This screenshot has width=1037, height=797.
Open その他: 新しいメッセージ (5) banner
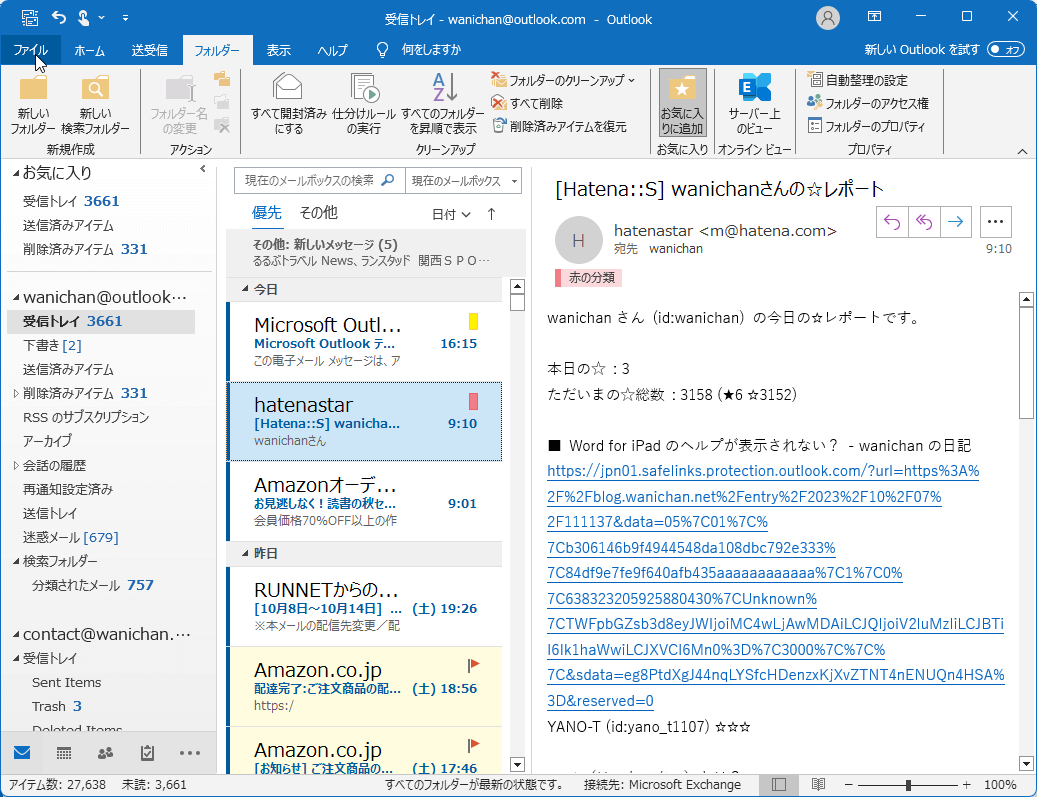[x=376, y=253]
